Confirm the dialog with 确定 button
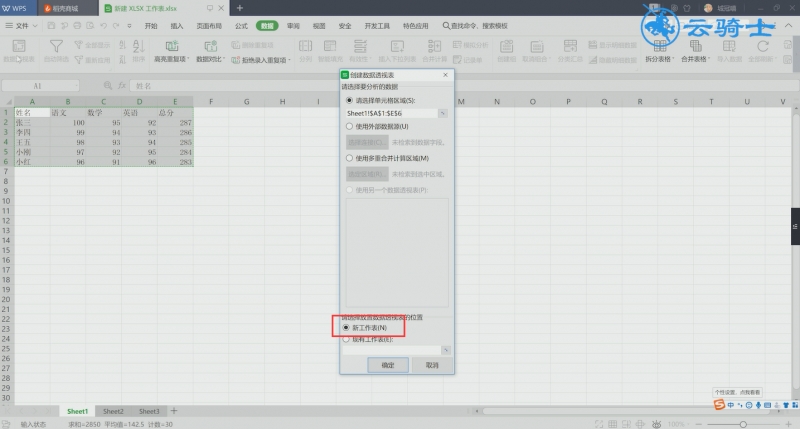This screenshot has width=800, height=429. 388,365
